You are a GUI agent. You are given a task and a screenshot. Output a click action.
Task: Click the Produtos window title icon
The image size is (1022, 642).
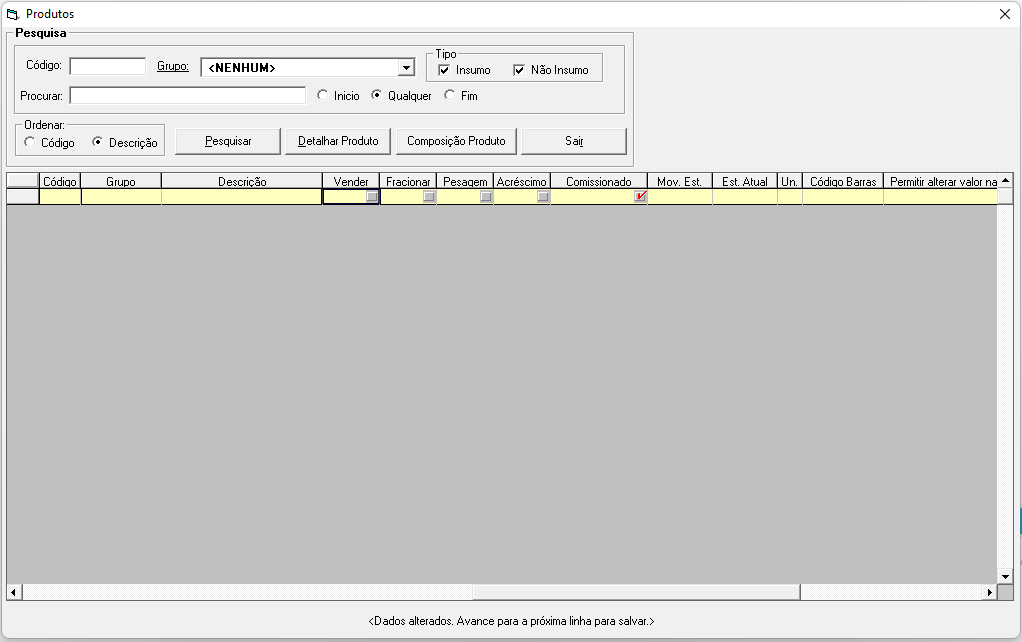pos(12,14)
